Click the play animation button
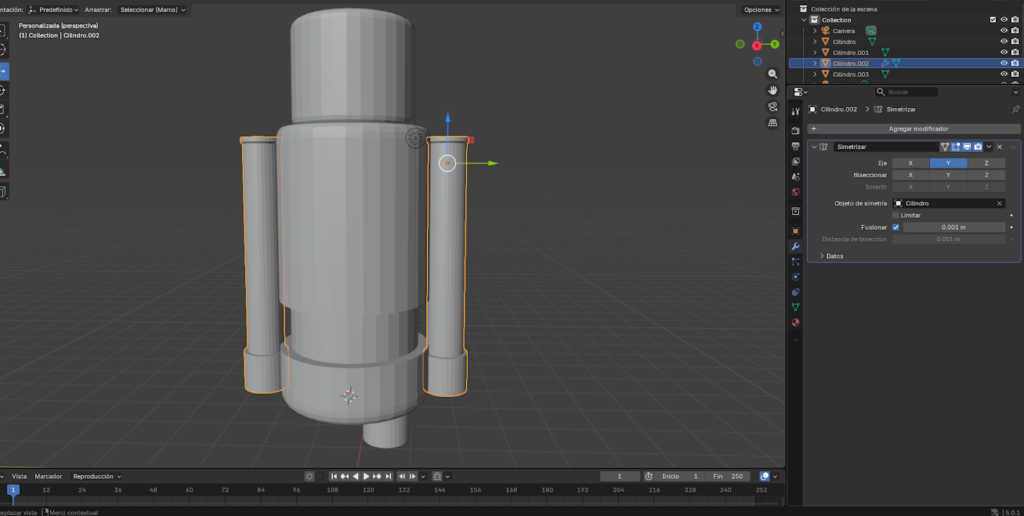 point(366,476)
